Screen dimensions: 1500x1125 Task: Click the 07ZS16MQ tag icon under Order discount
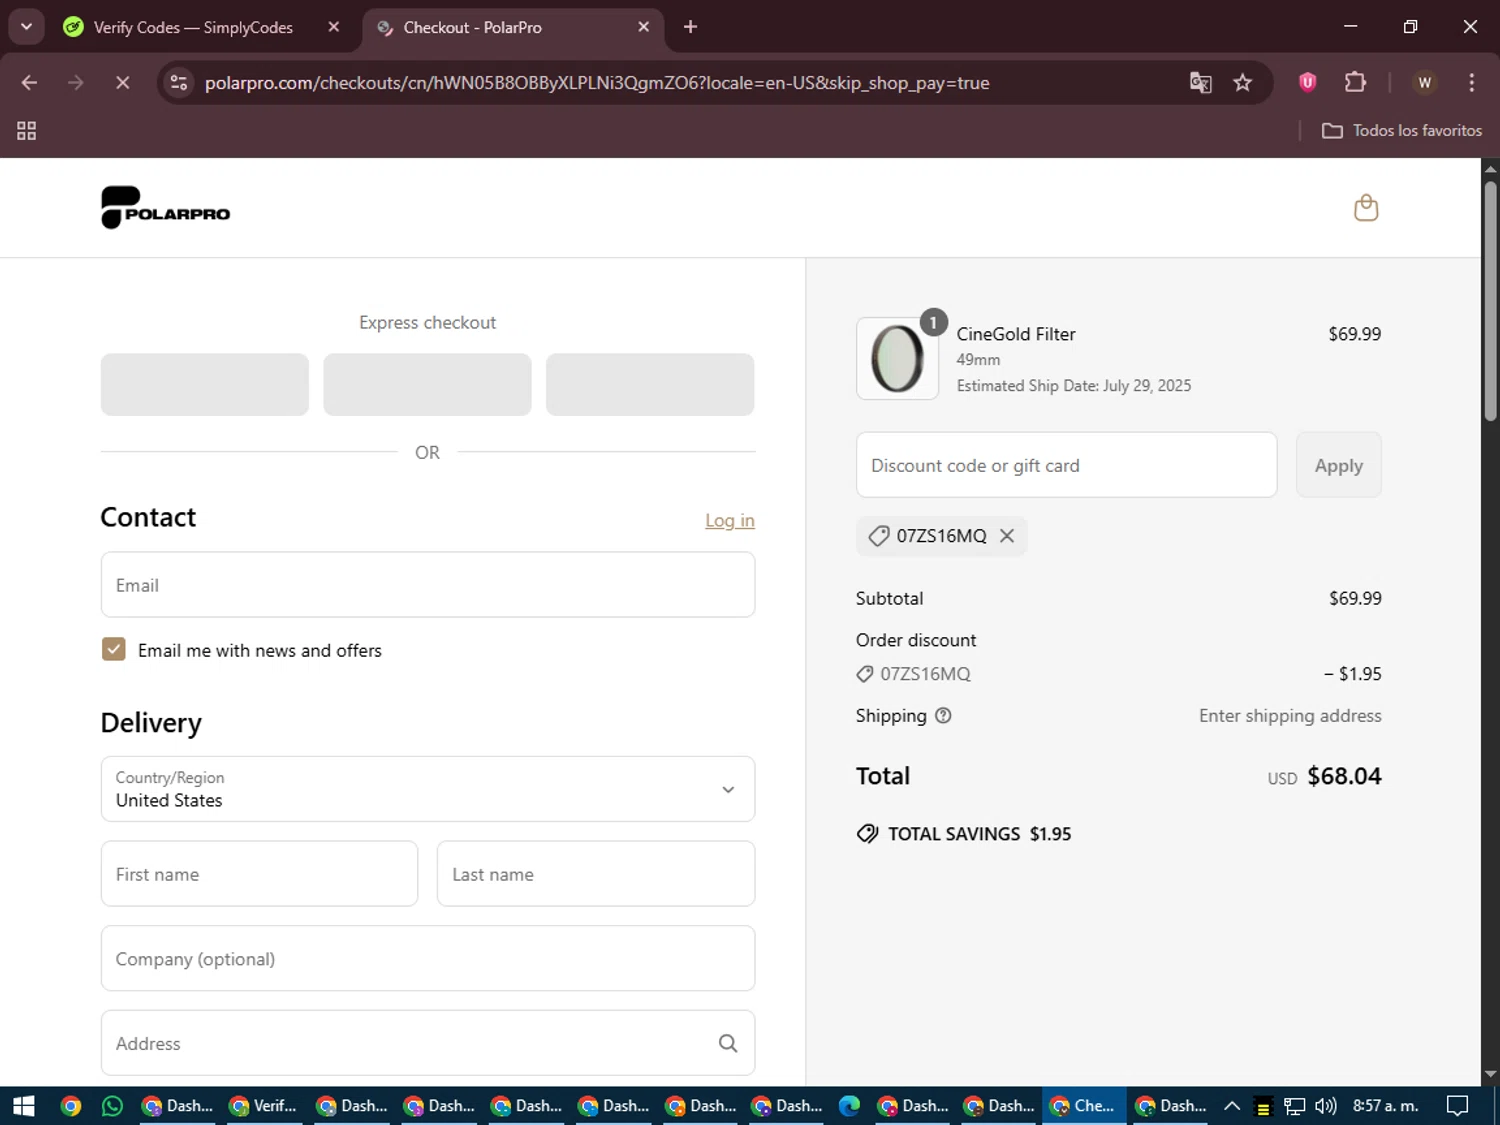pyautogui.click(x=865, y=675)
